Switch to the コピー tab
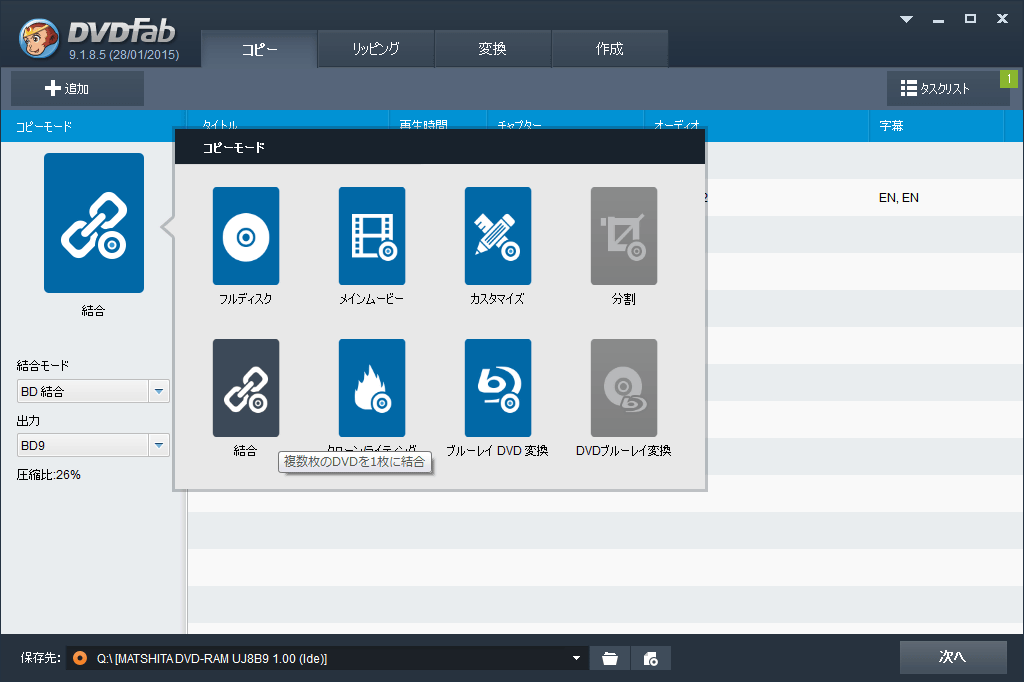 tap(259, 49)
